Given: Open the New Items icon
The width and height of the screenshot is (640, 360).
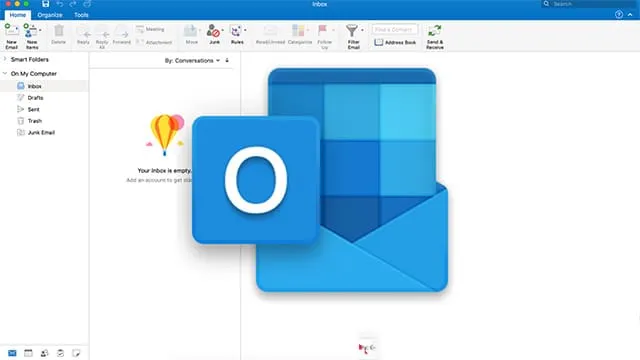Looking at the screenshot, I should tap(31, 32).
